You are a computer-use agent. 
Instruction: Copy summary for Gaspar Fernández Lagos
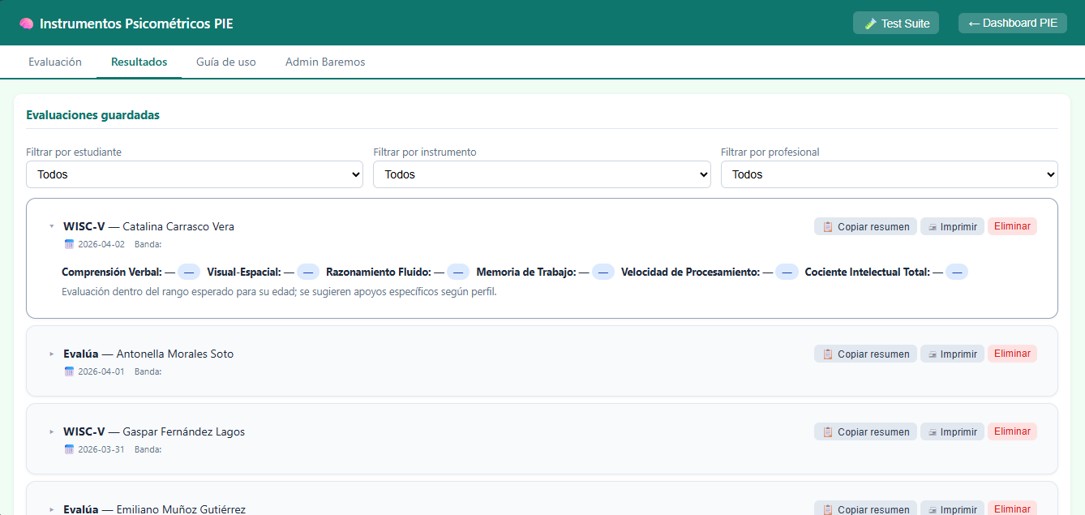pos(865,432)
